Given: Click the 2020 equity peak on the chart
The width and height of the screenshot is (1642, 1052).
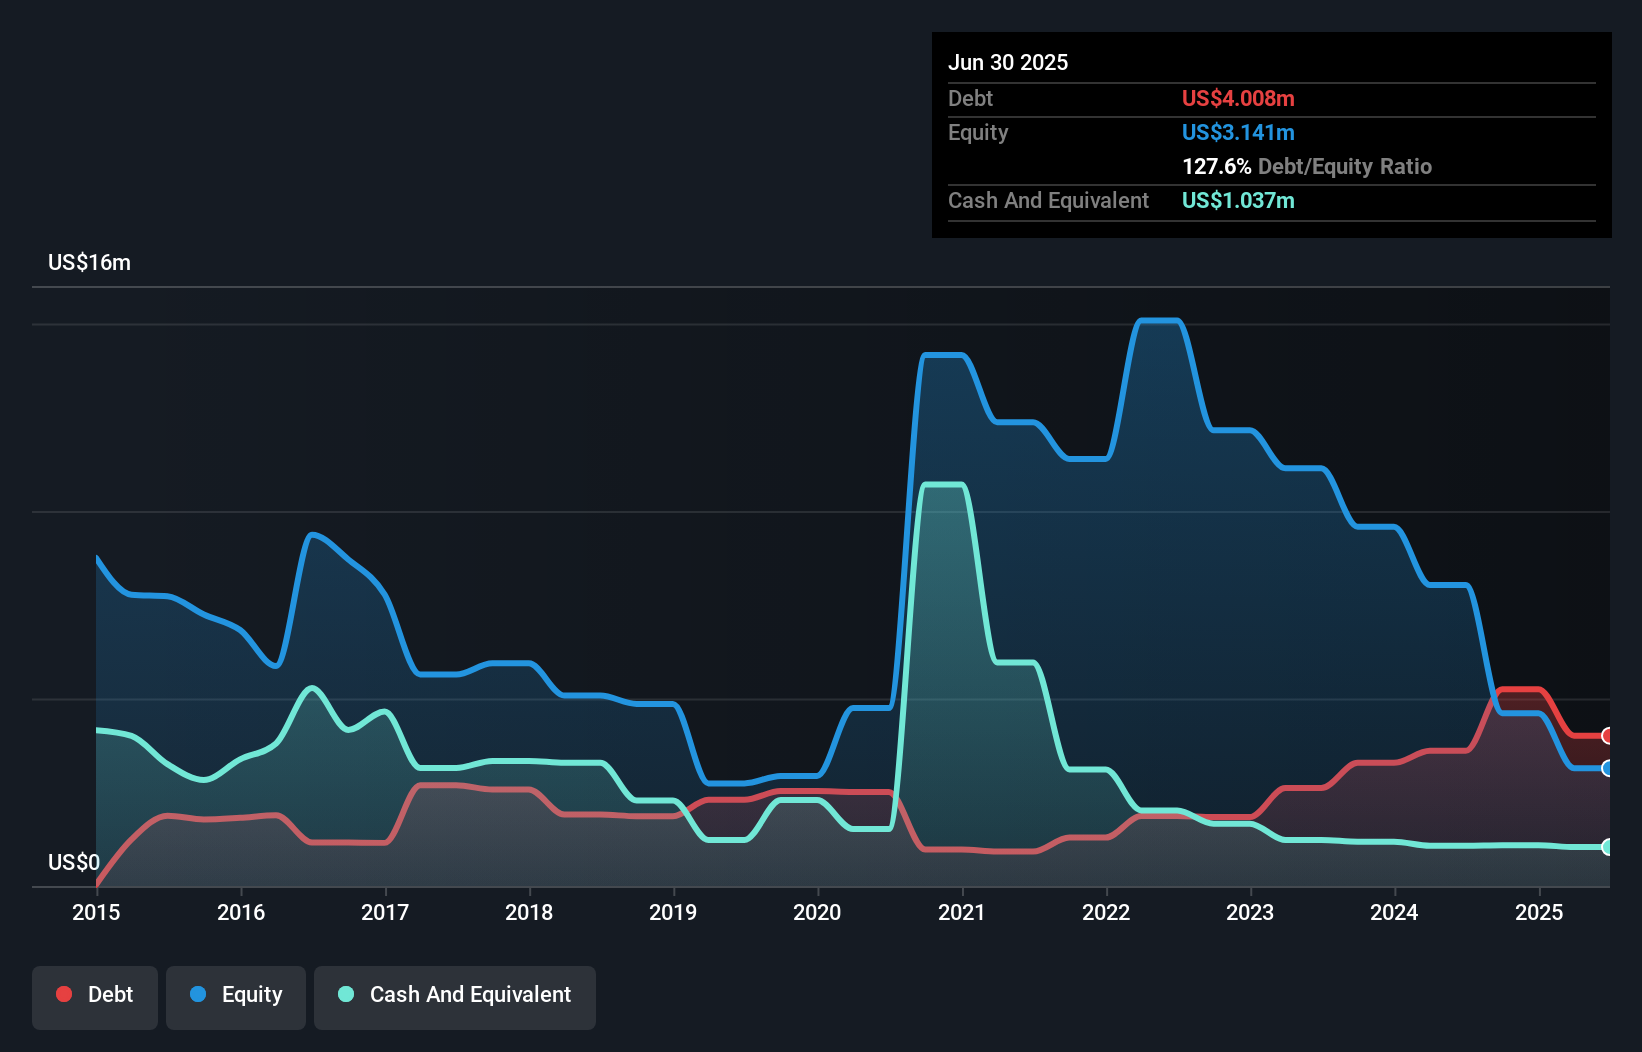Looking at the screenshot, I should coord(944,355).
